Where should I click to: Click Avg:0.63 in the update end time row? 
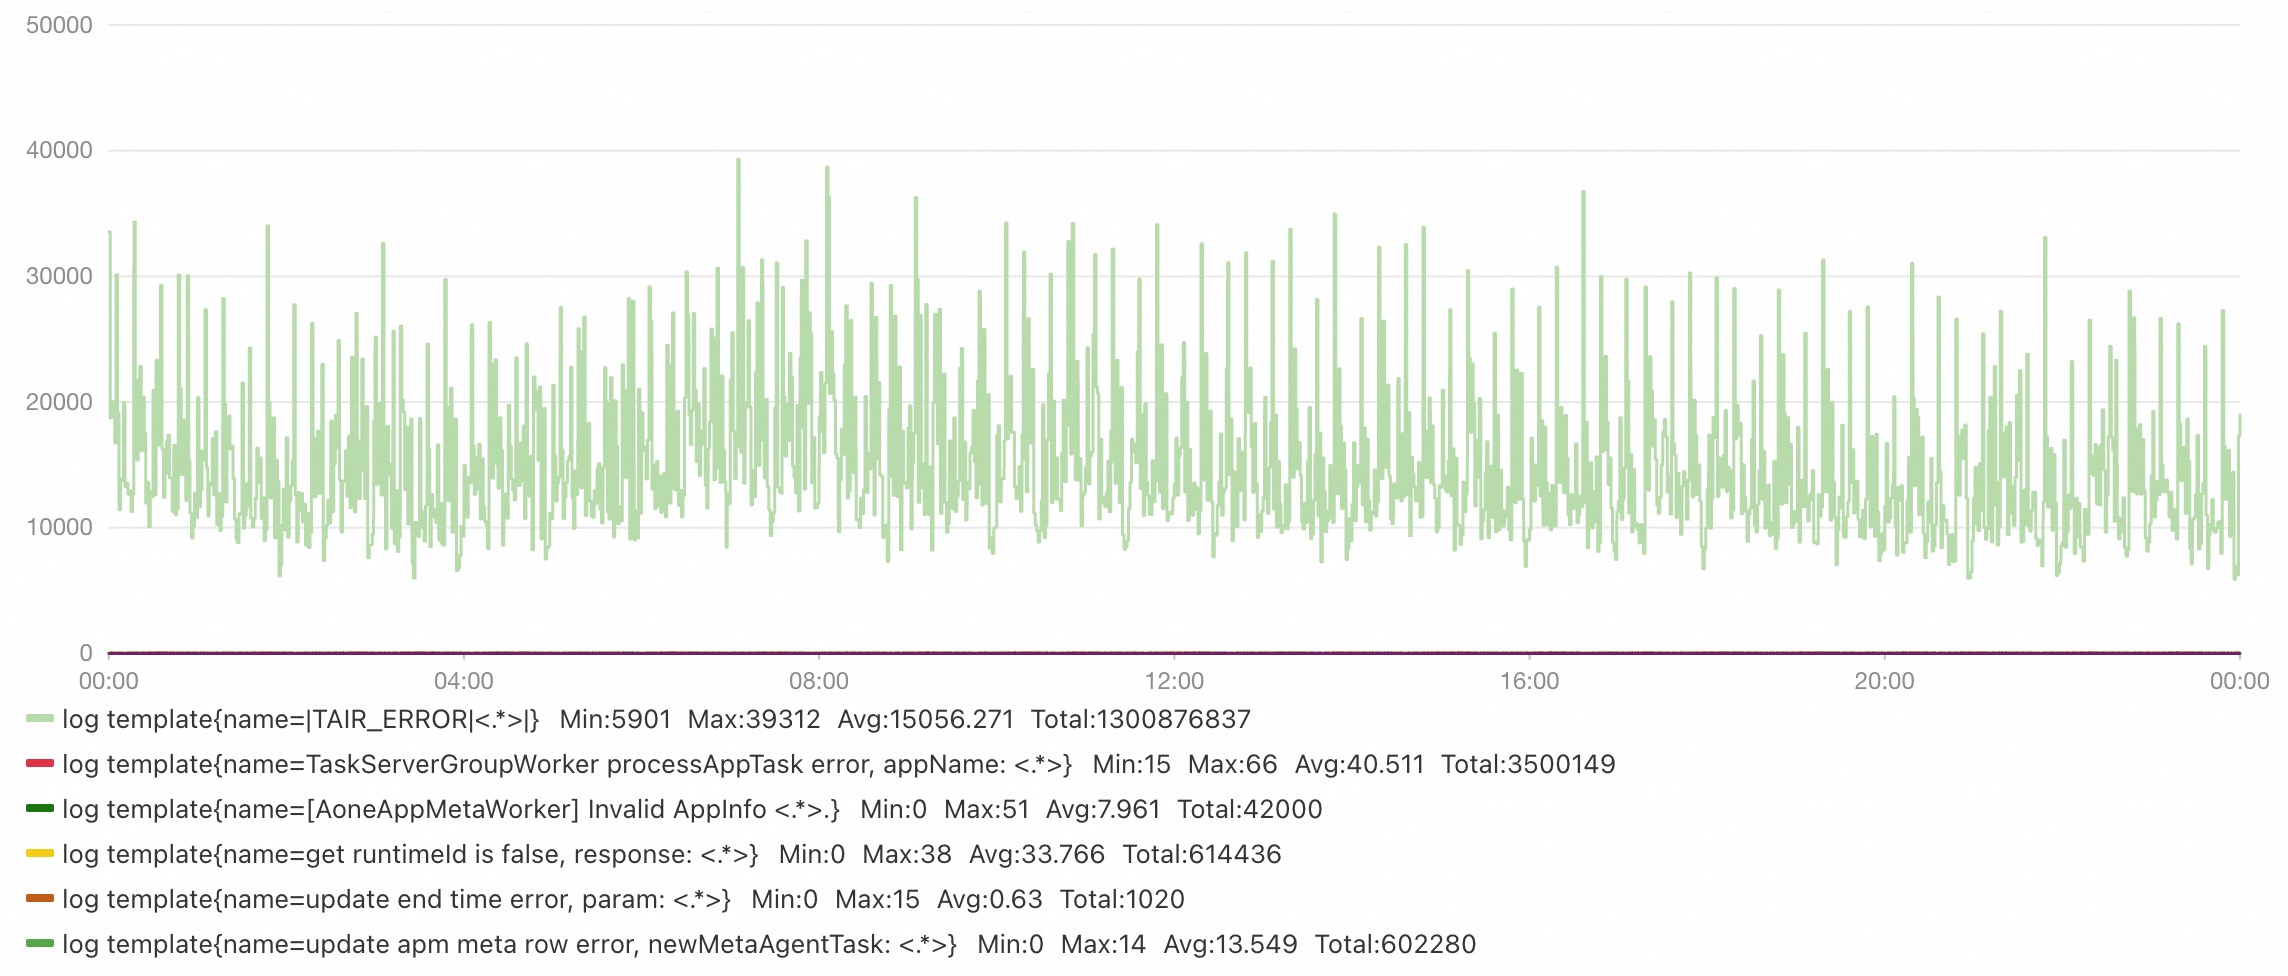pyautogui.click(x=990, y=899)
